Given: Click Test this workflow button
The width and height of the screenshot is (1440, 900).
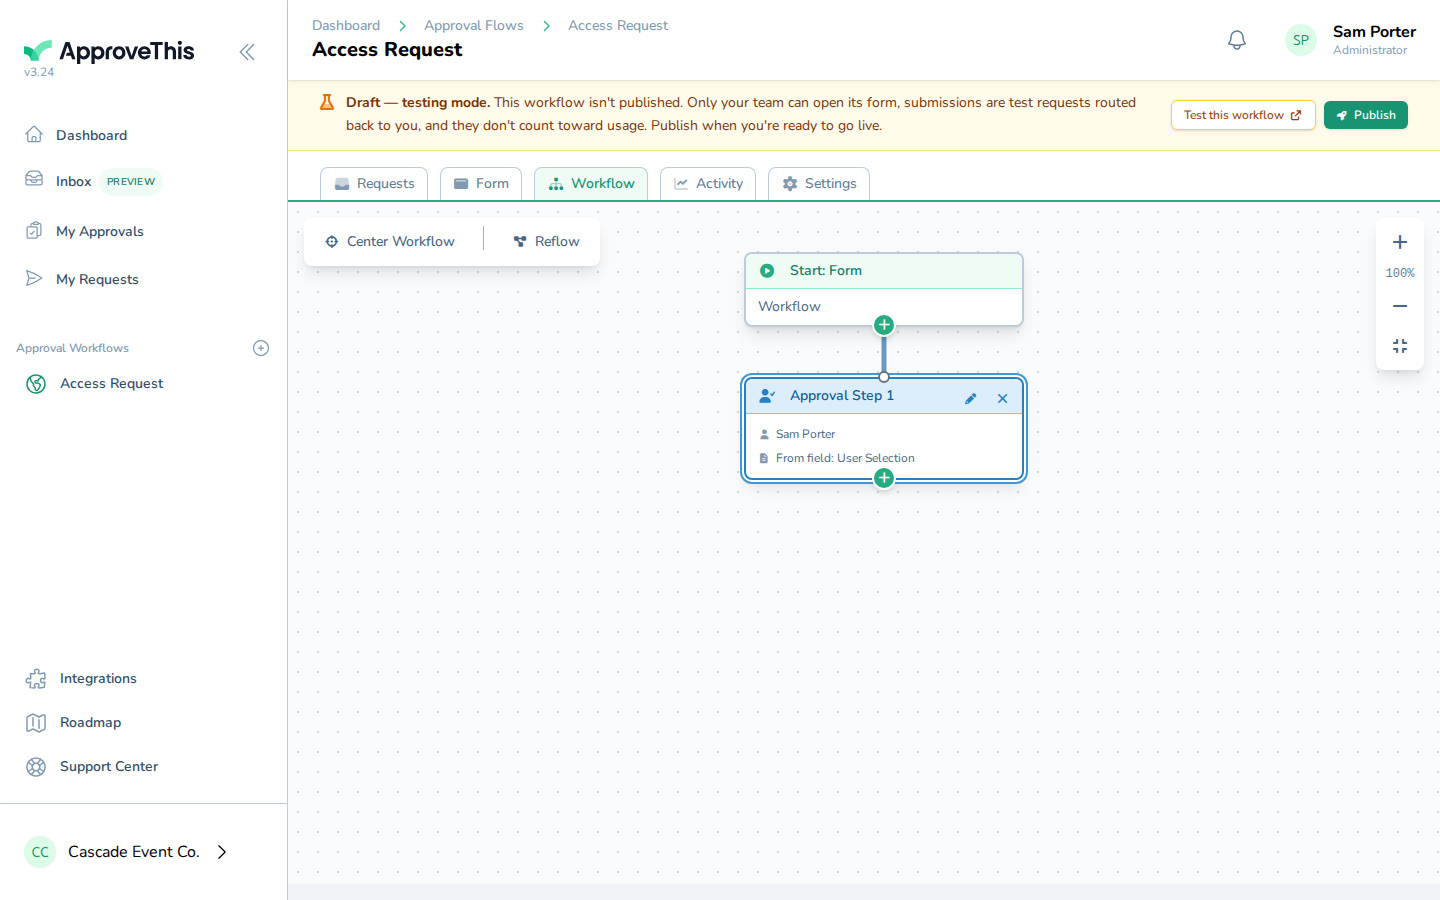Looking at the screenshot, I should pyautogui.click(x=1243, y=115).
